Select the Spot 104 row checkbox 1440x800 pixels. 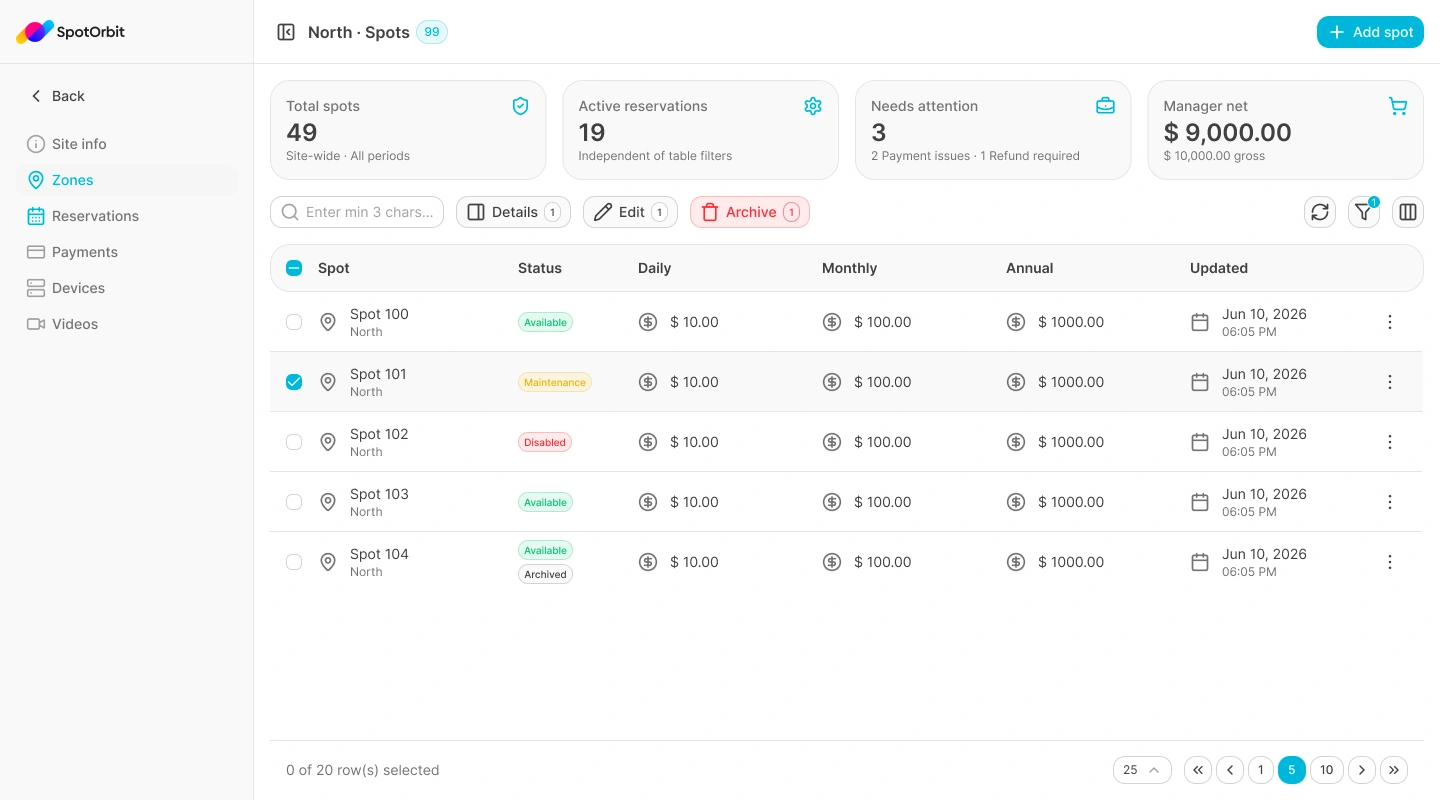[294, 562]
